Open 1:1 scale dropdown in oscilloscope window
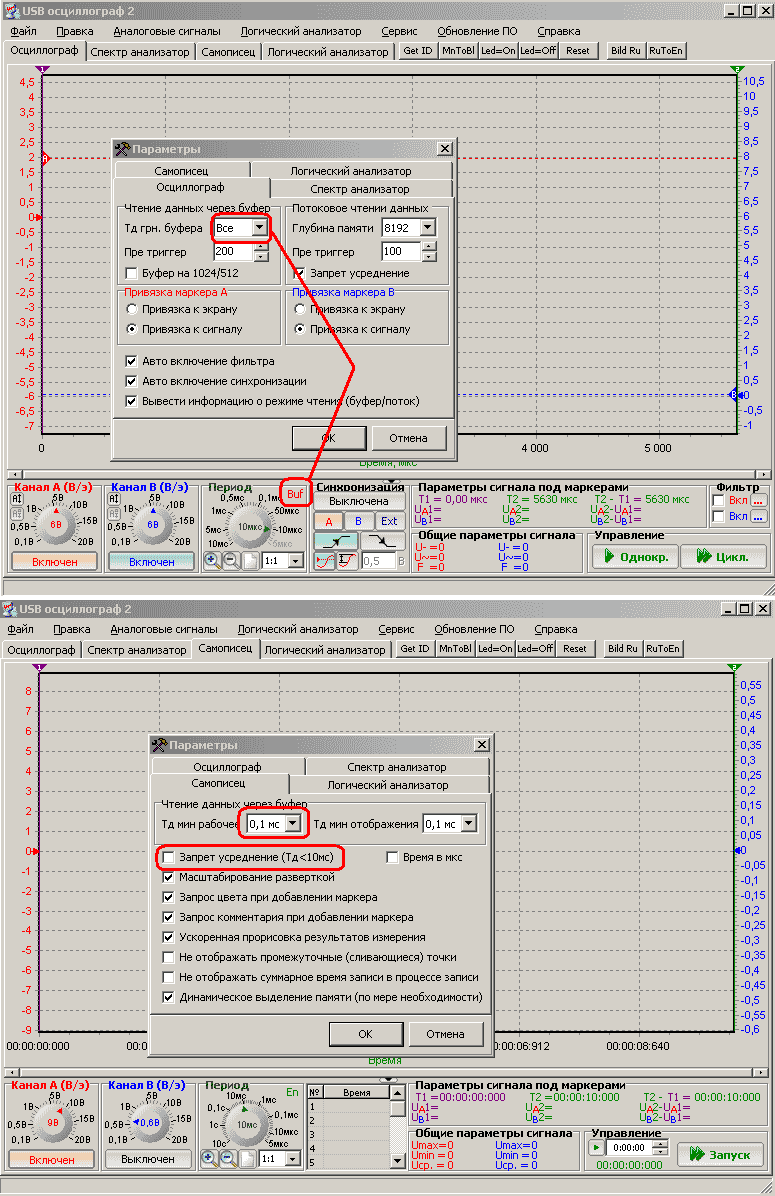Screen dimensions: 775x1196 coord(296,561)
